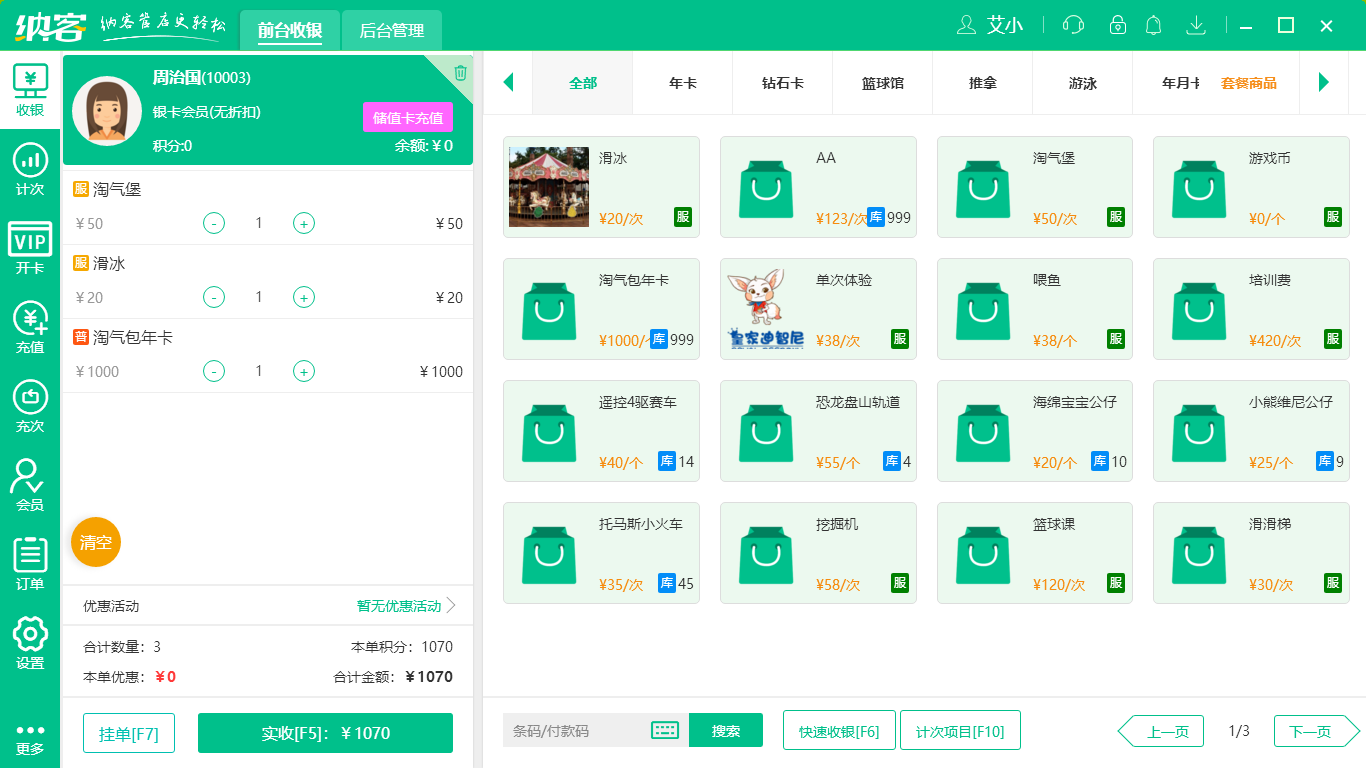
Task: Add the 游戏币 product to order
Action: pos(1251,187)
